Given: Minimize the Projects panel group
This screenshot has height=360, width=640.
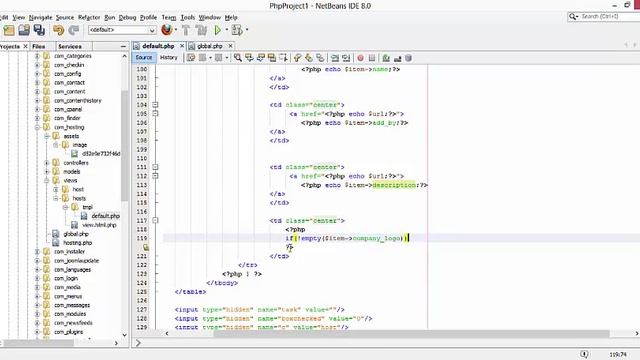Looking at the screenshot, I should point(123,47).
